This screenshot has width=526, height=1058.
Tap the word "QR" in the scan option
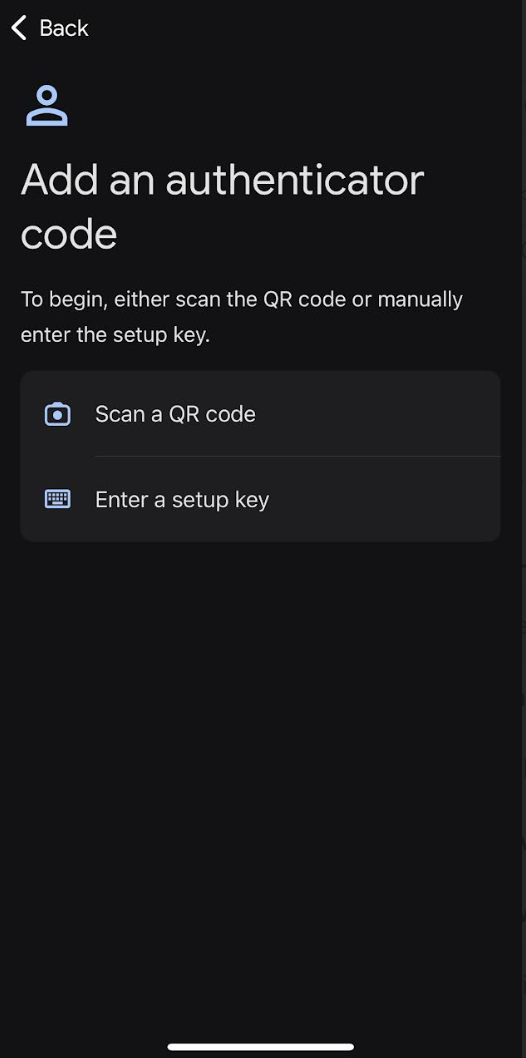coord(183,414)
